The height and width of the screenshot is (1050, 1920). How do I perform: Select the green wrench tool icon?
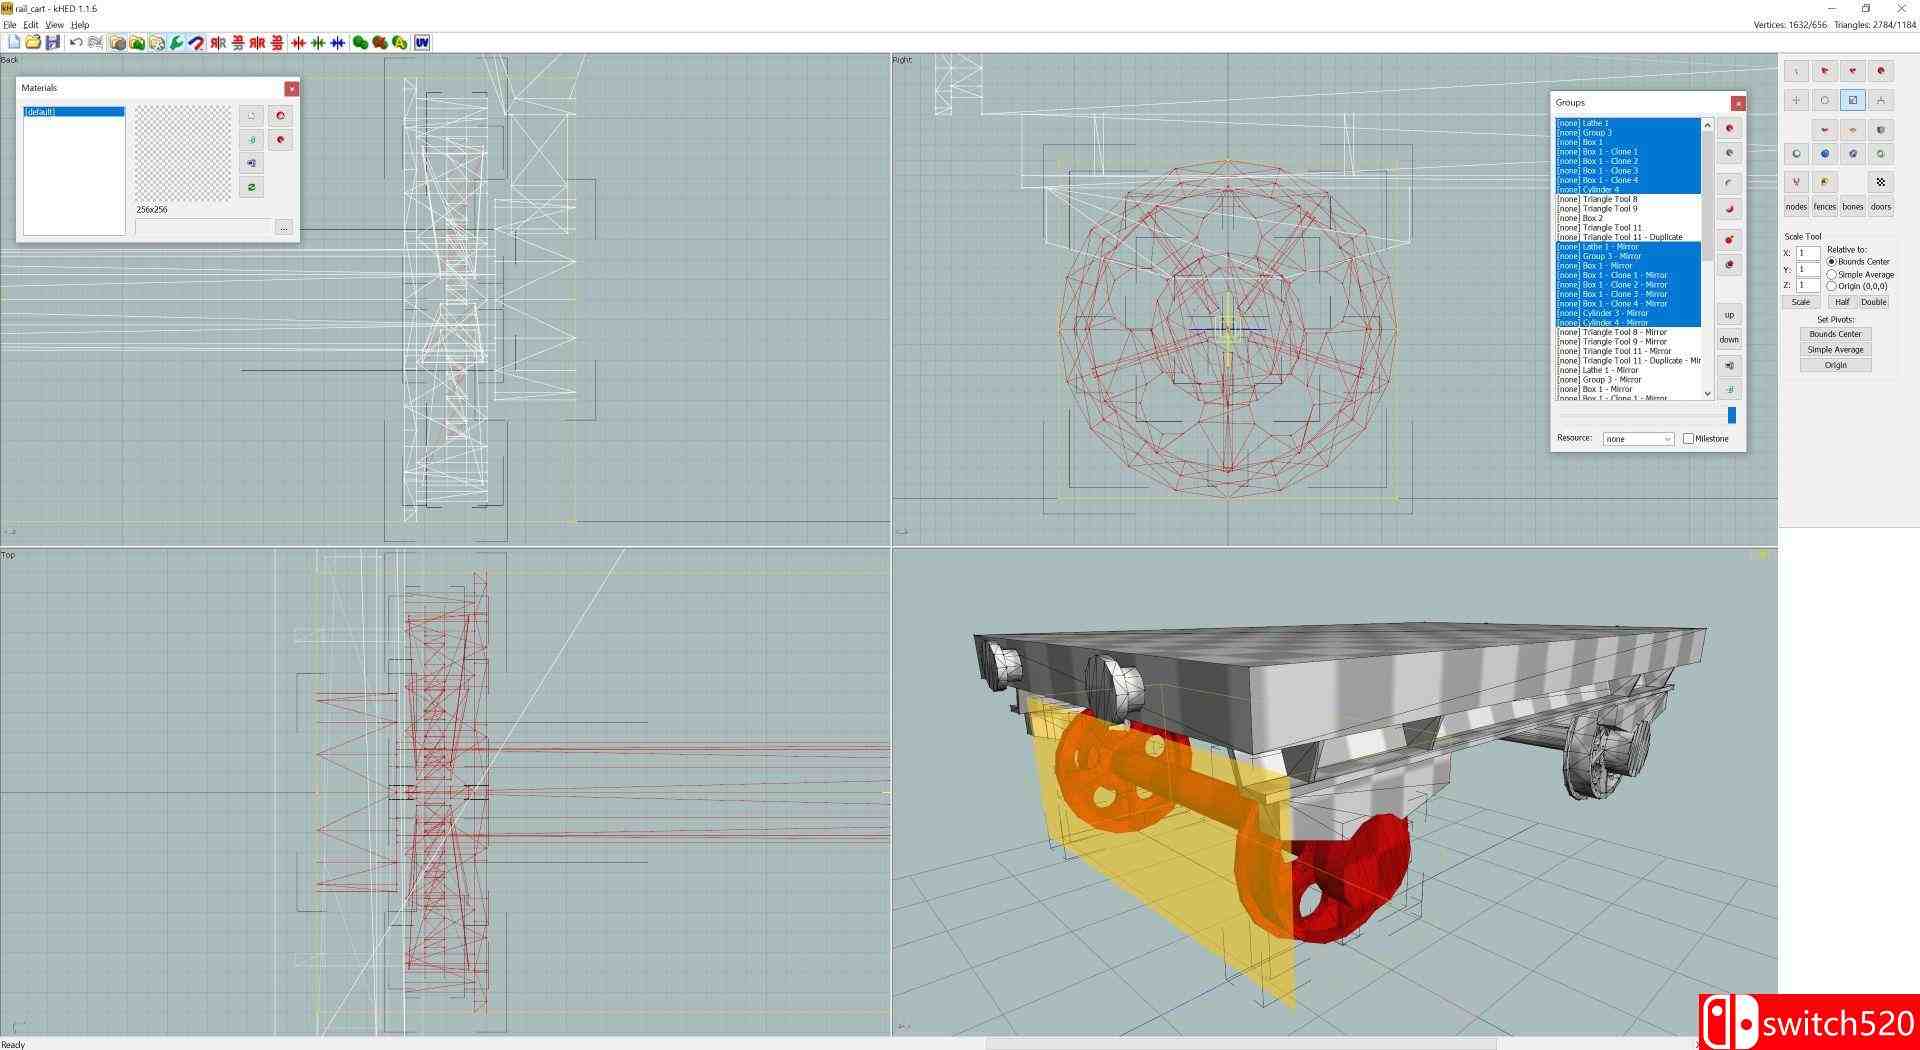pyautogui.click(x=177, y=43)
